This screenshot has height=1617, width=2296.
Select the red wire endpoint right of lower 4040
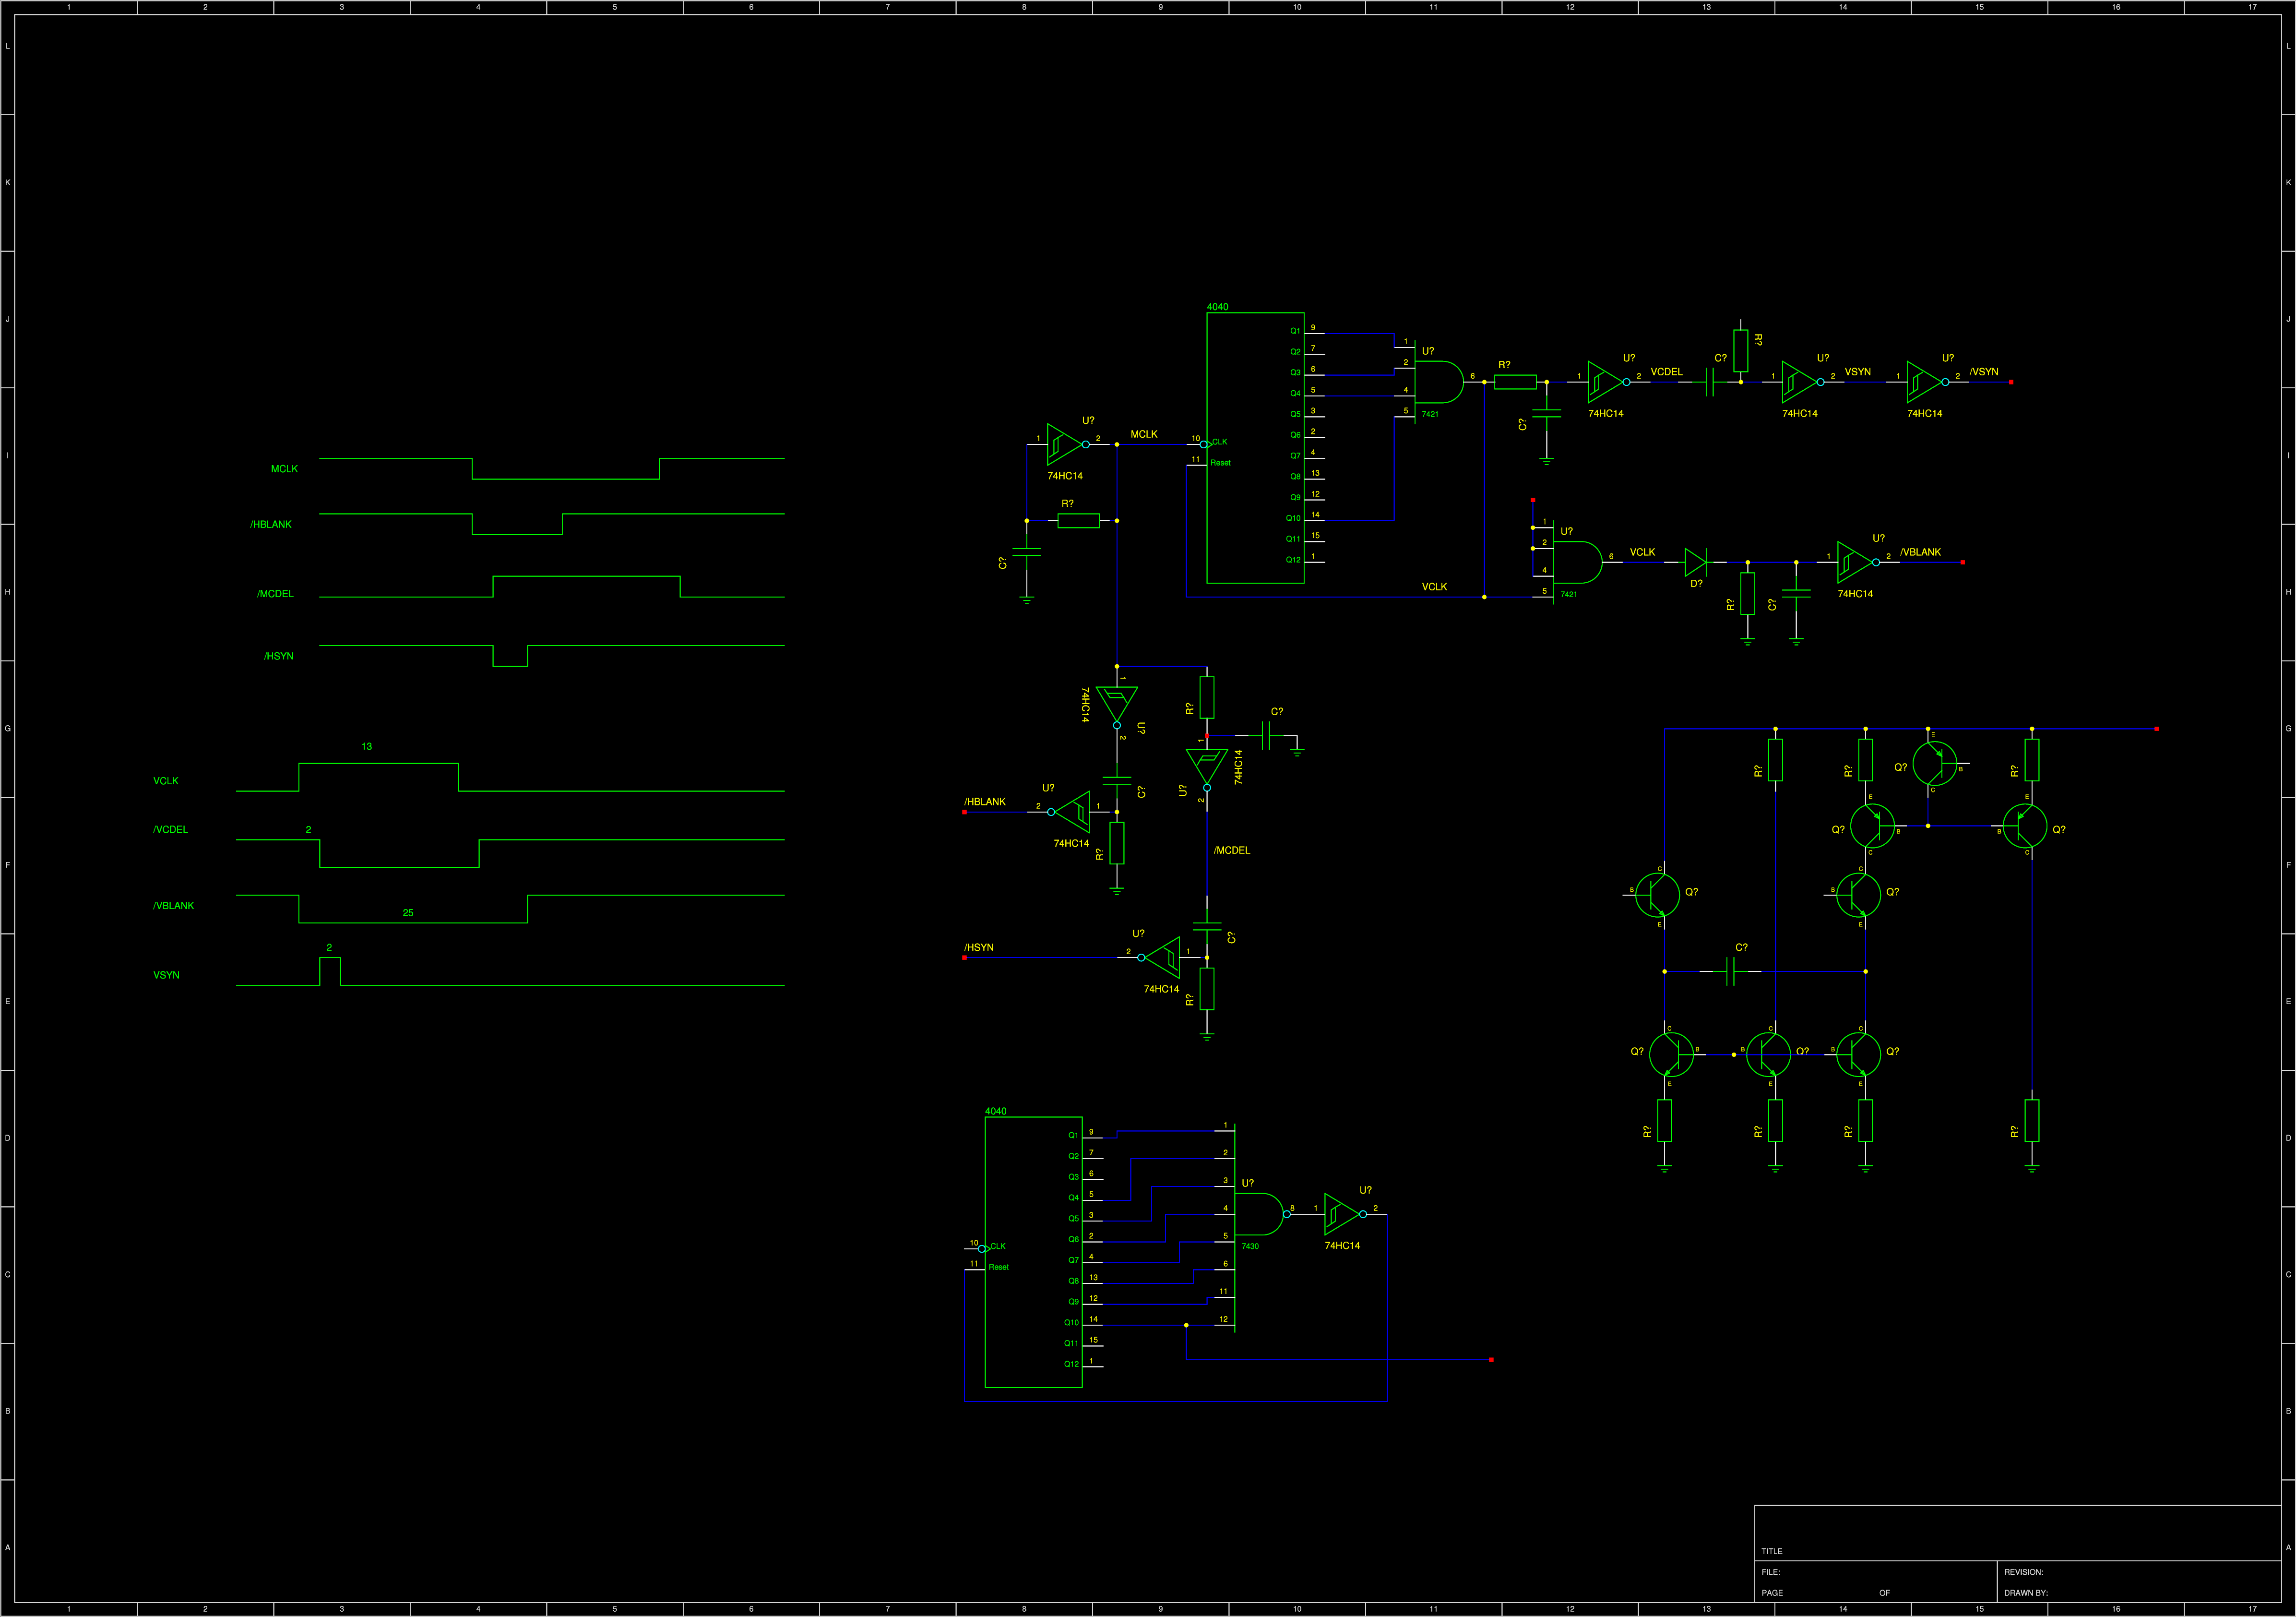click(x=1491, y=1360)
